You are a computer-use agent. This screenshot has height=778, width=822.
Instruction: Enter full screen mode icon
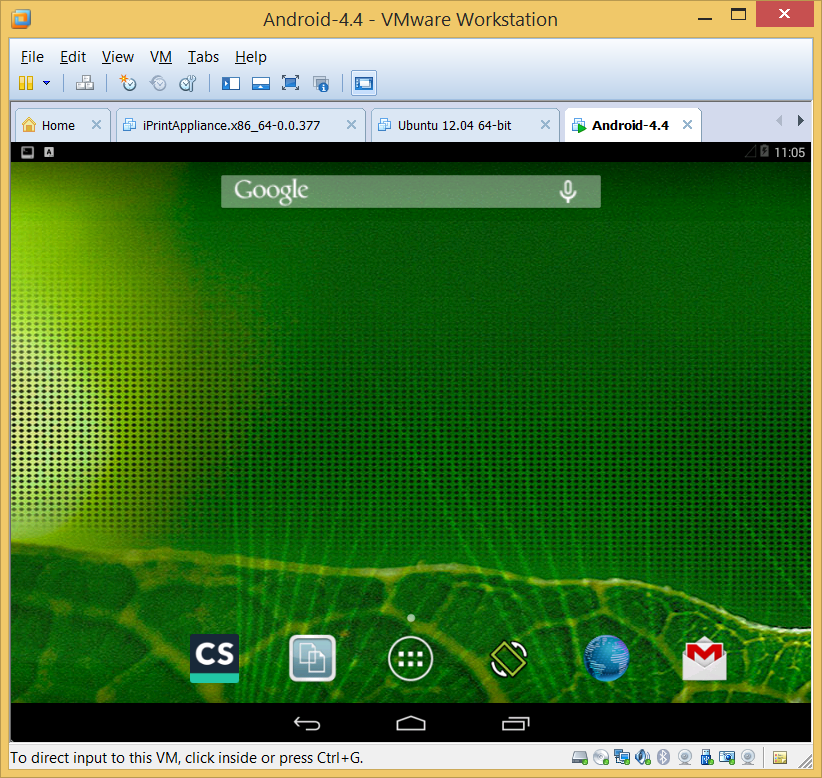click(x=290, y=83)
